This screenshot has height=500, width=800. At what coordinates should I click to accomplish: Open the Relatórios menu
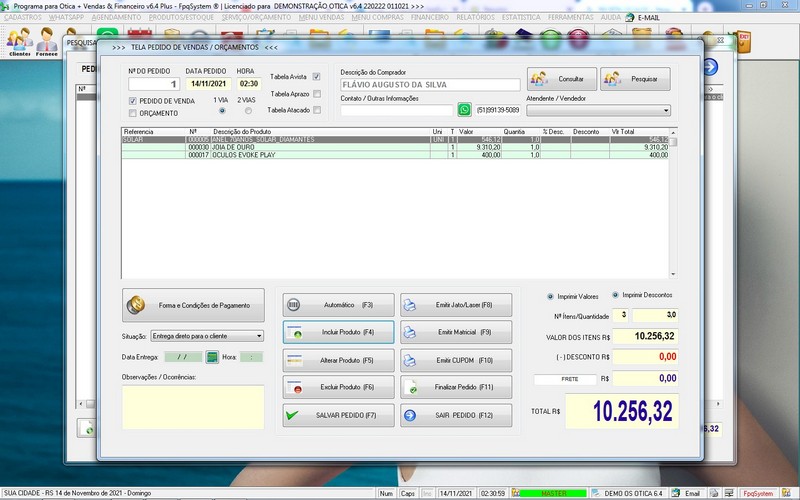click(474, 17)
